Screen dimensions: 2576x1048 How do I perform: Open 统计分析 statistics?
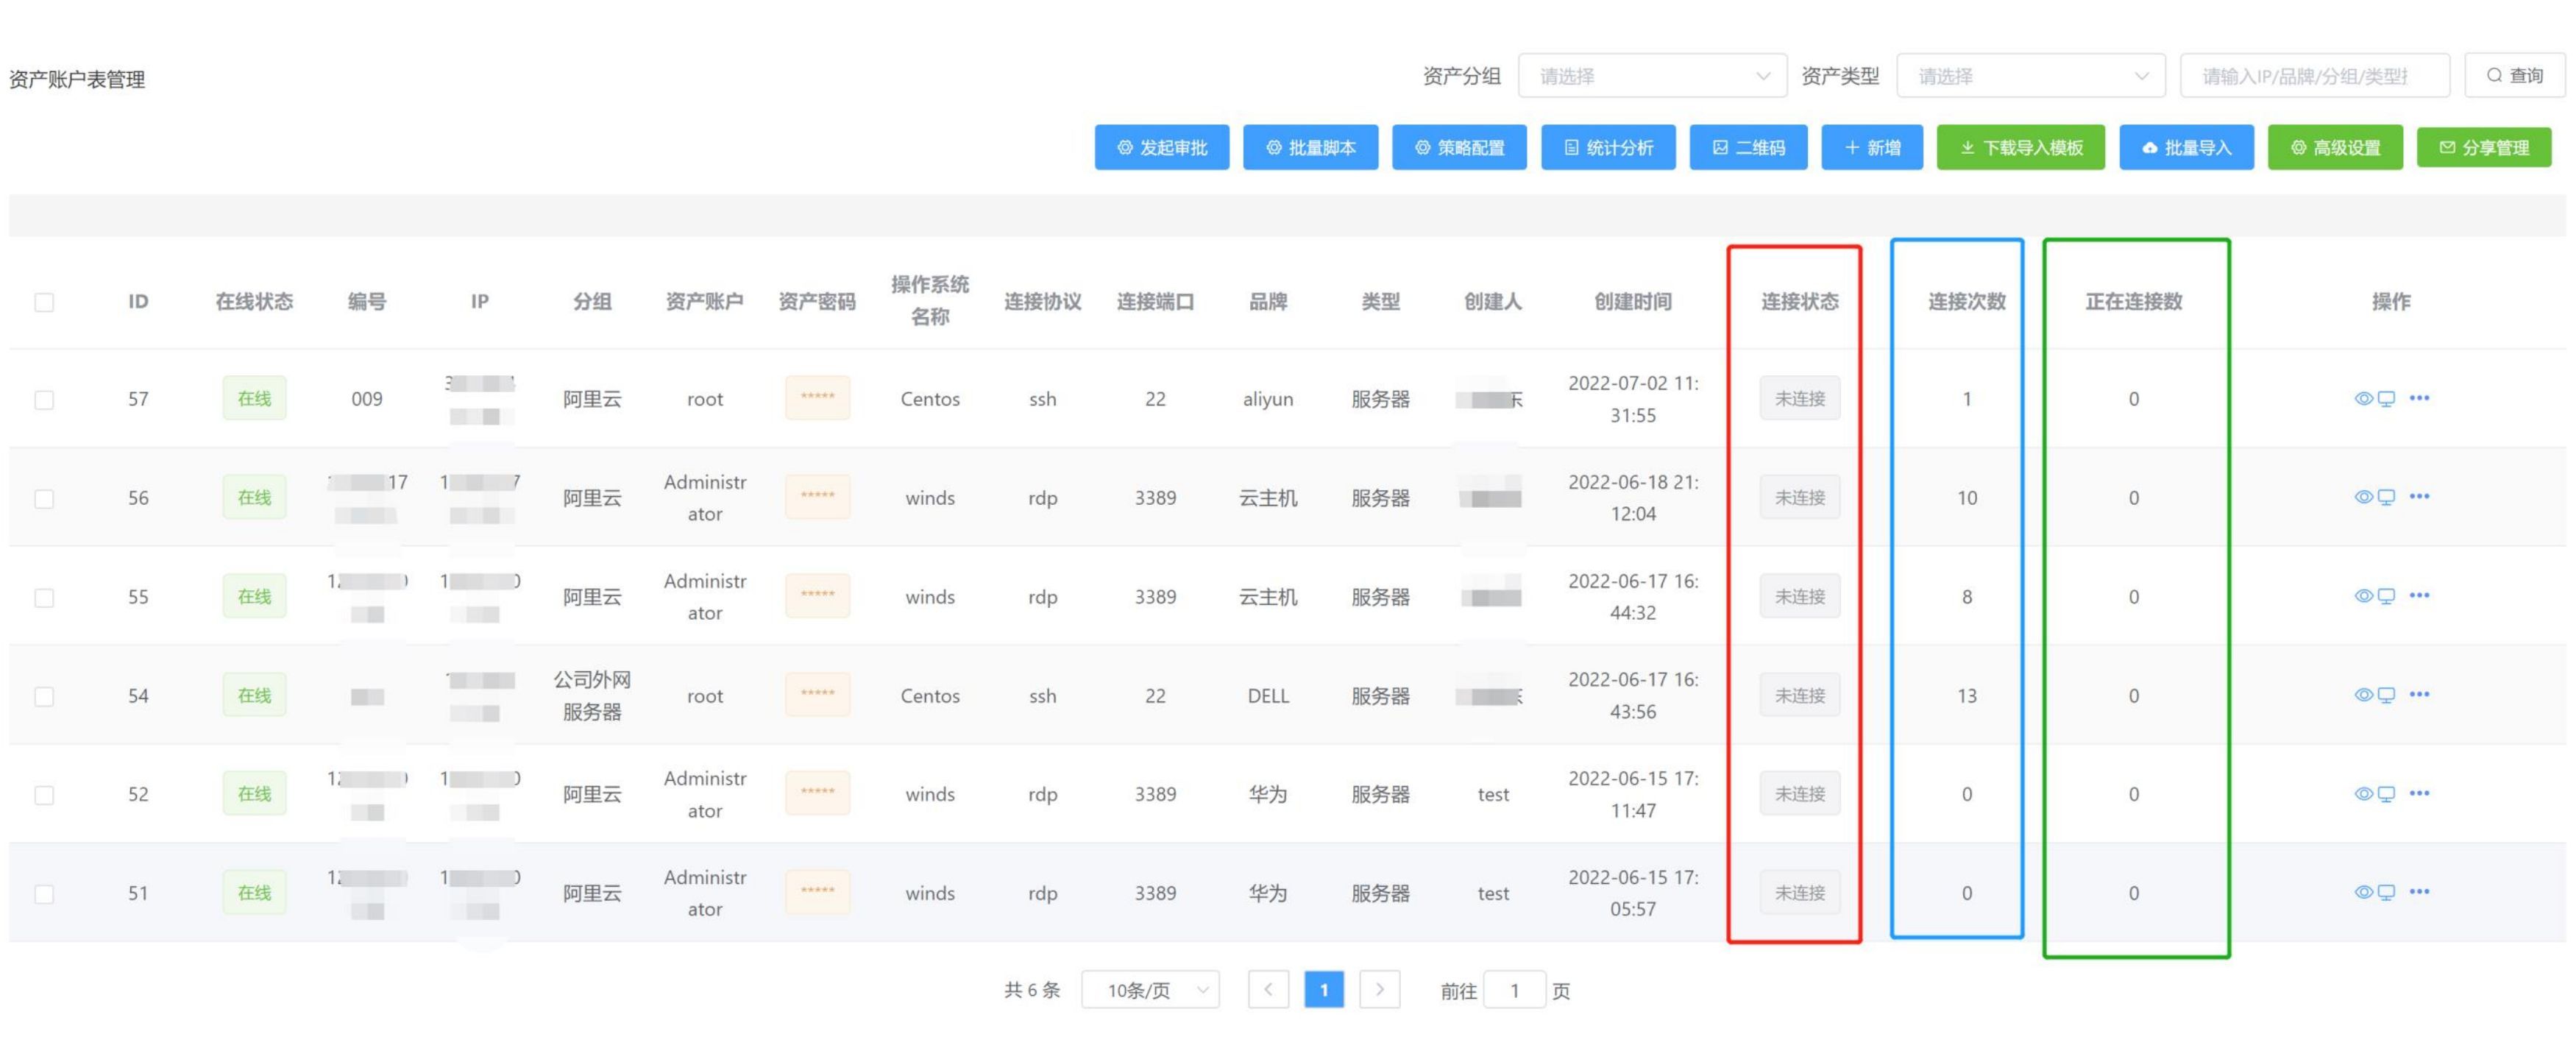coord(1608,148)
